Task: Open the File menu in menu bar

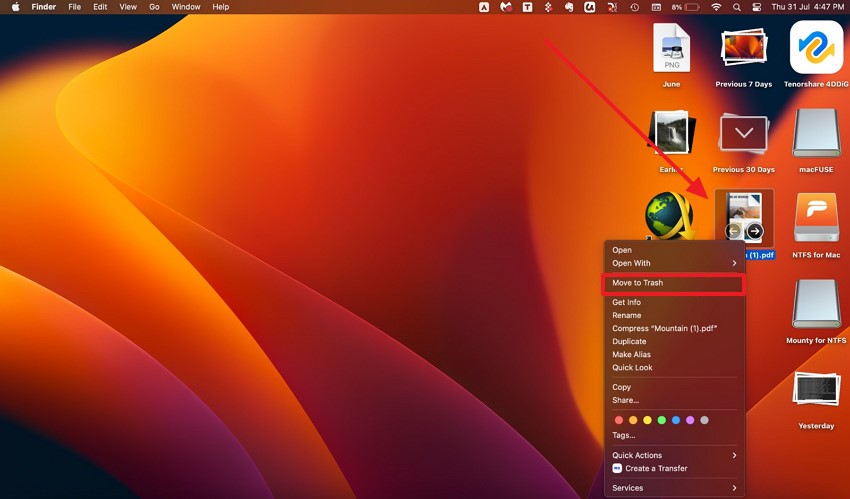Action: point(74,7)
